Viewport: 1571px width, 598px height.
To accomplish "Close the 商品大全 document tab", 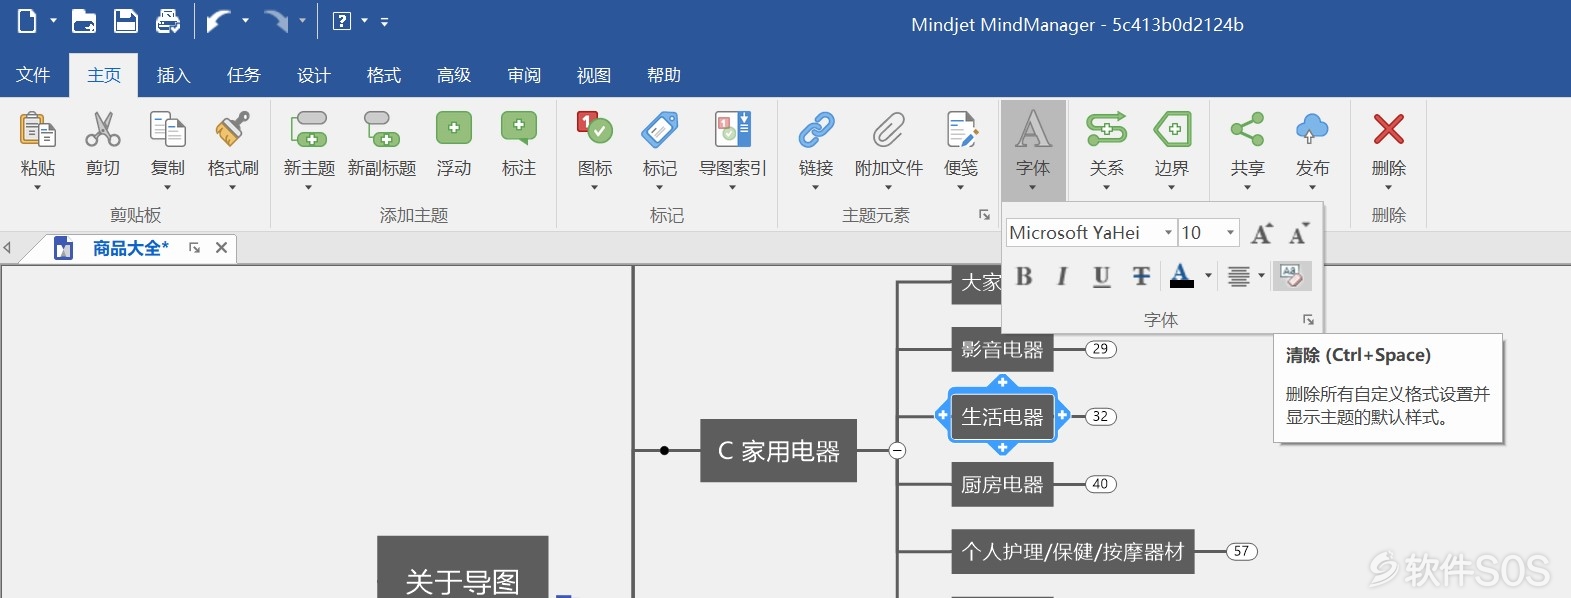I will pyautogui.click(x=222, y=248).
